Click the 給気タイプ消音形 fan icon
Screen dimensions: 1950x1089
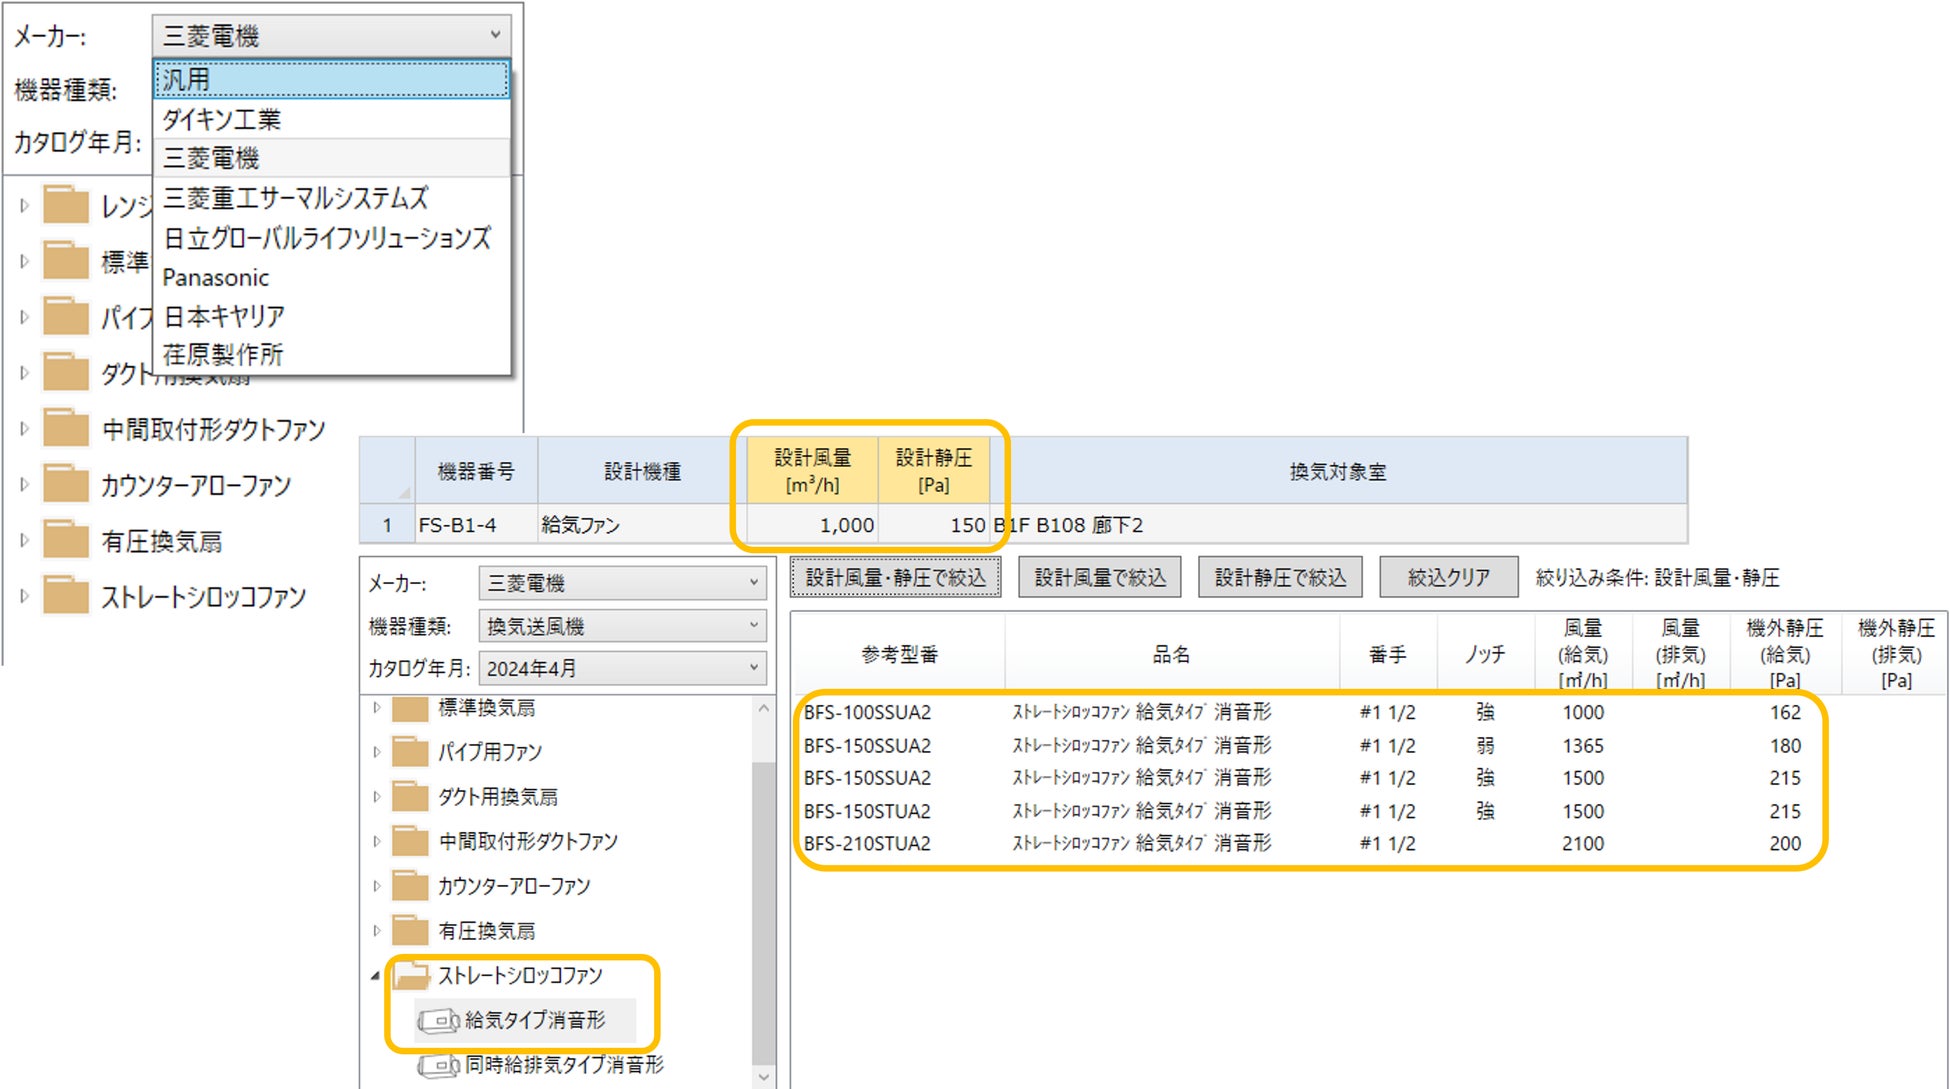[438, 1021]
